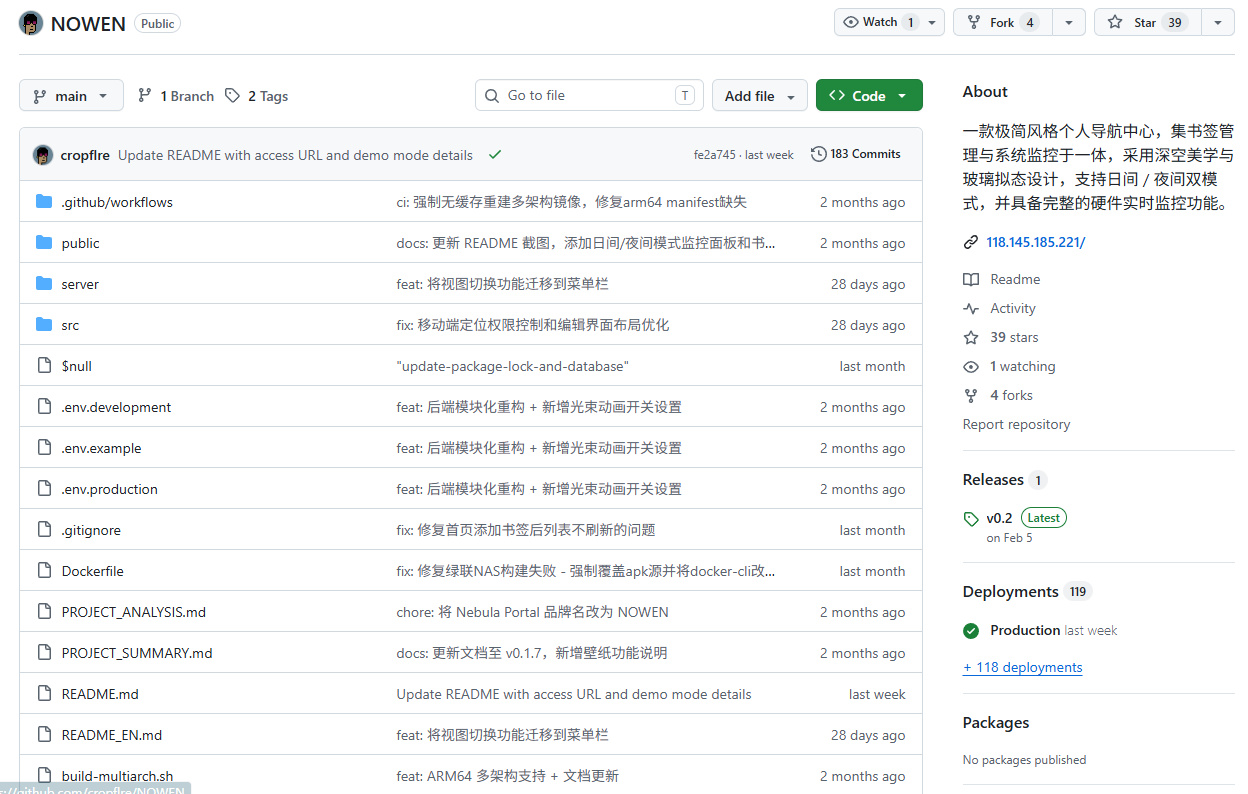This screenshot has width=1248, height=794.
Task: Expand the main branch dropdown
Action: [71, 96]
